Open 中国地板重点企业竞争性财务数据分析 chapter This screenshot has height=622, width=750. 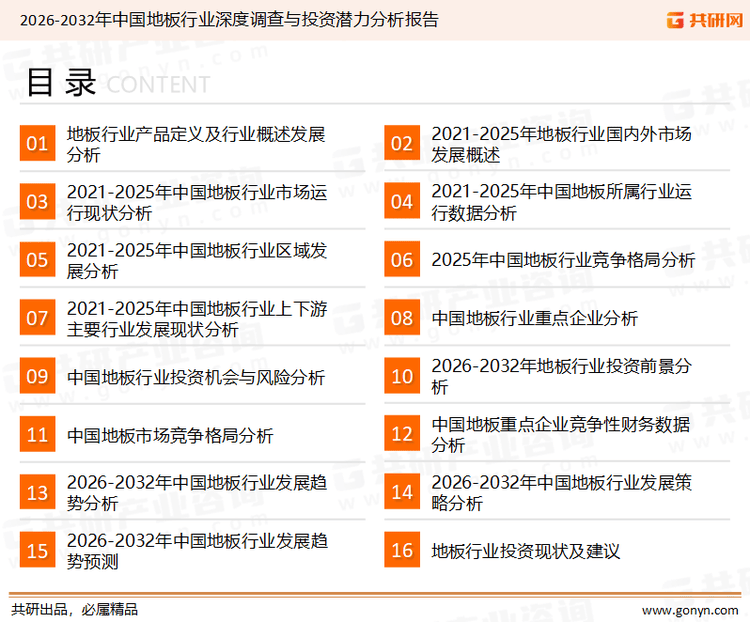point(560,435)
